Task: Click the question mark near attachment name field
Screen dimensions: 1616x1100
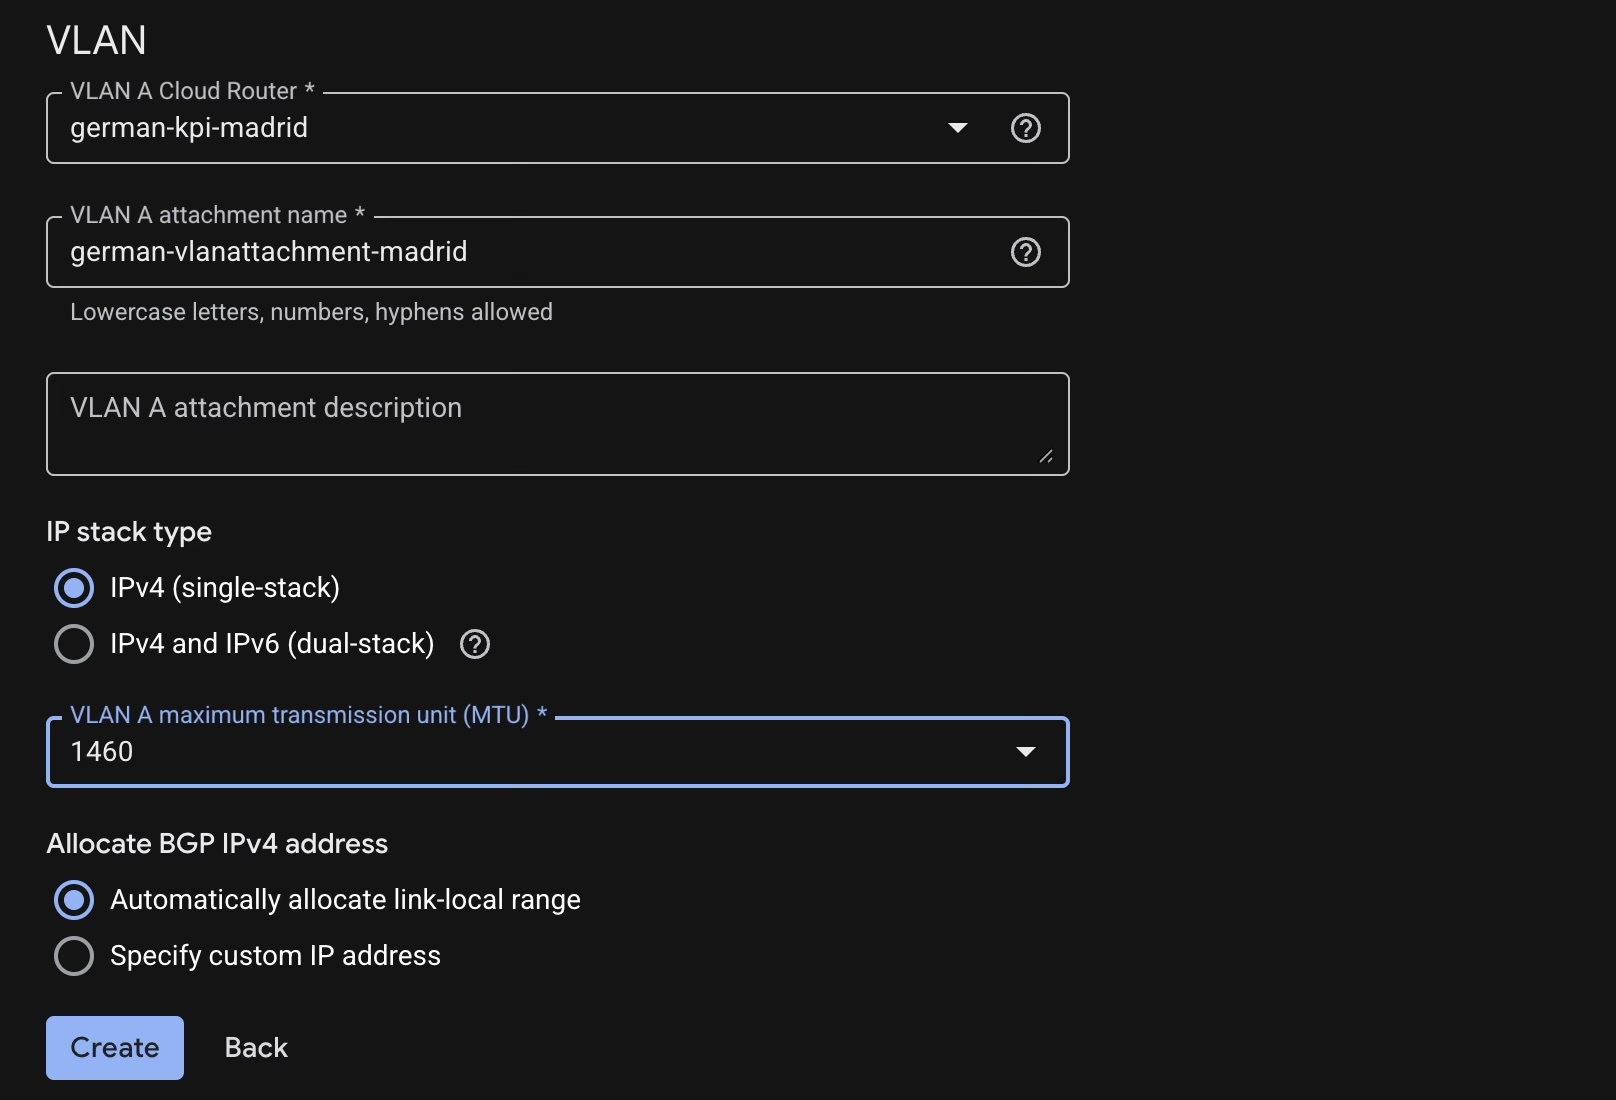Action: click(x=1026, y=252)
